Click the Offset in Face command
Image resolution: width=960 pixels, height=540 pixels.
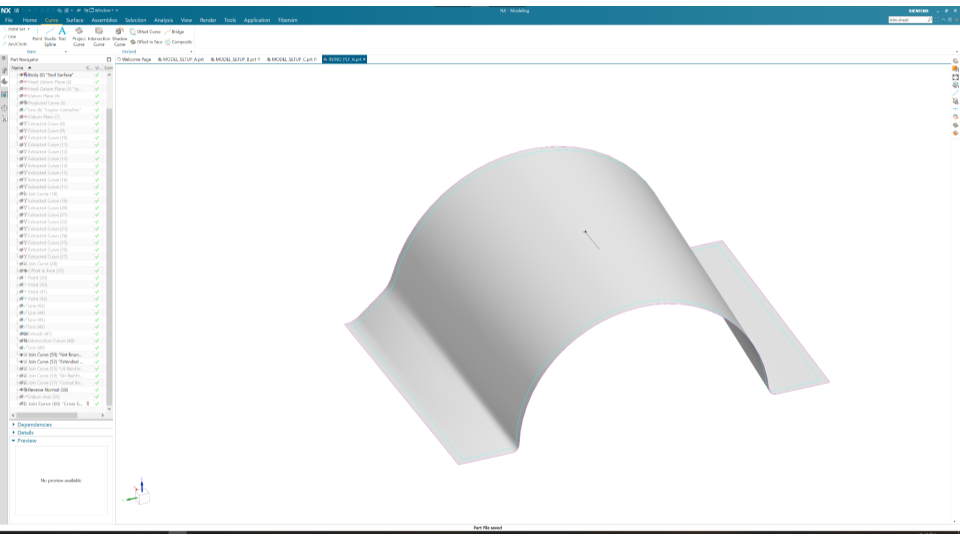[150, 42]
